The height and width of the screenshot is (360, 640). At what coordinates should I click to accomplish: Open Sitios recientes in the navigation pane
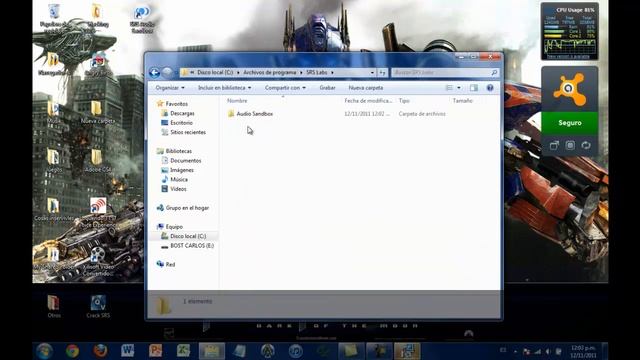click(188, 132)
